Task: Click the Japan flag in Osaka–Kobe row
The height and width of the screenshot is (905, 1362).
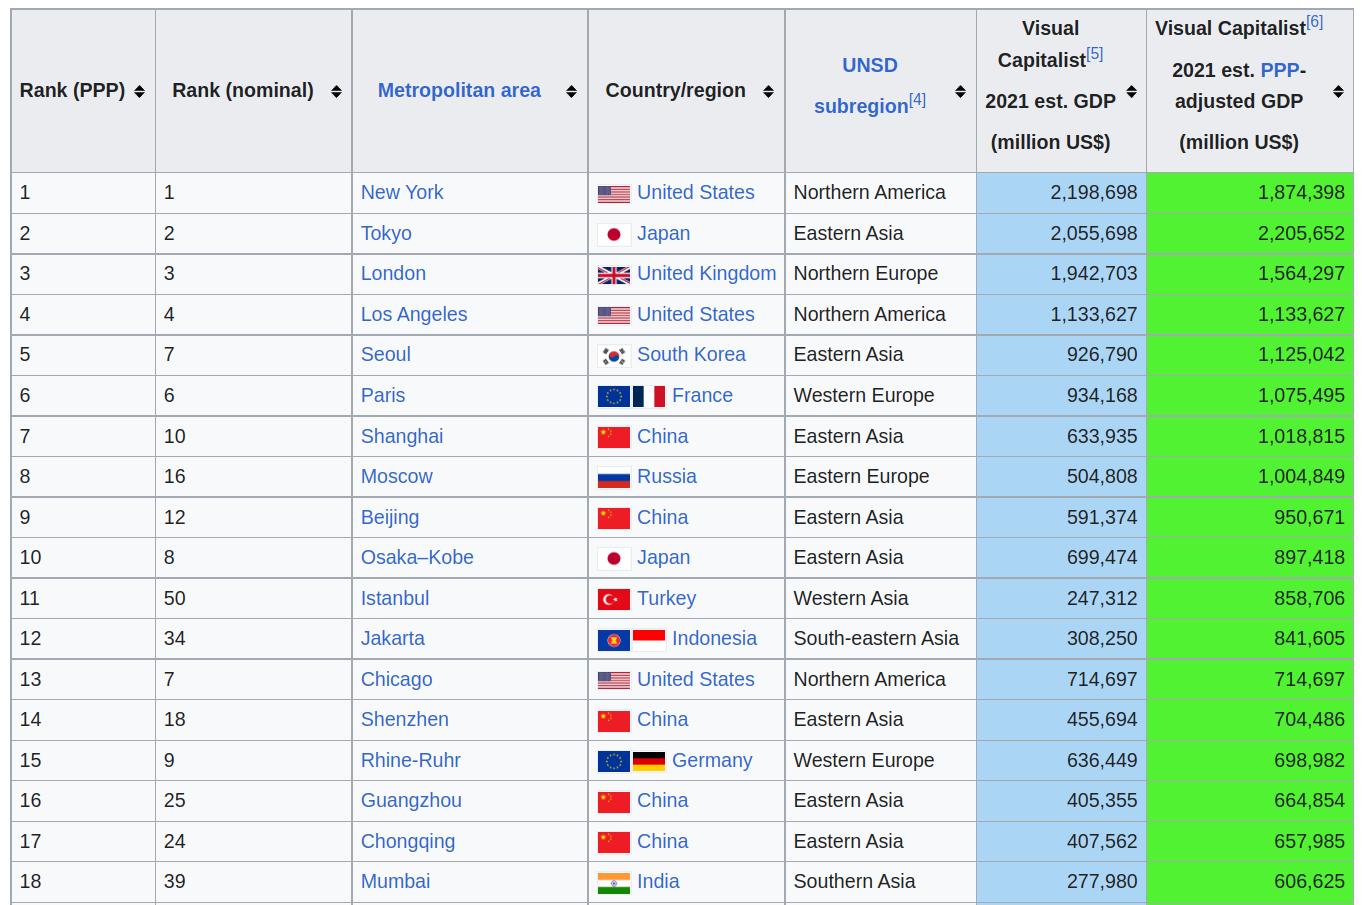Action: tap(614, 558)
